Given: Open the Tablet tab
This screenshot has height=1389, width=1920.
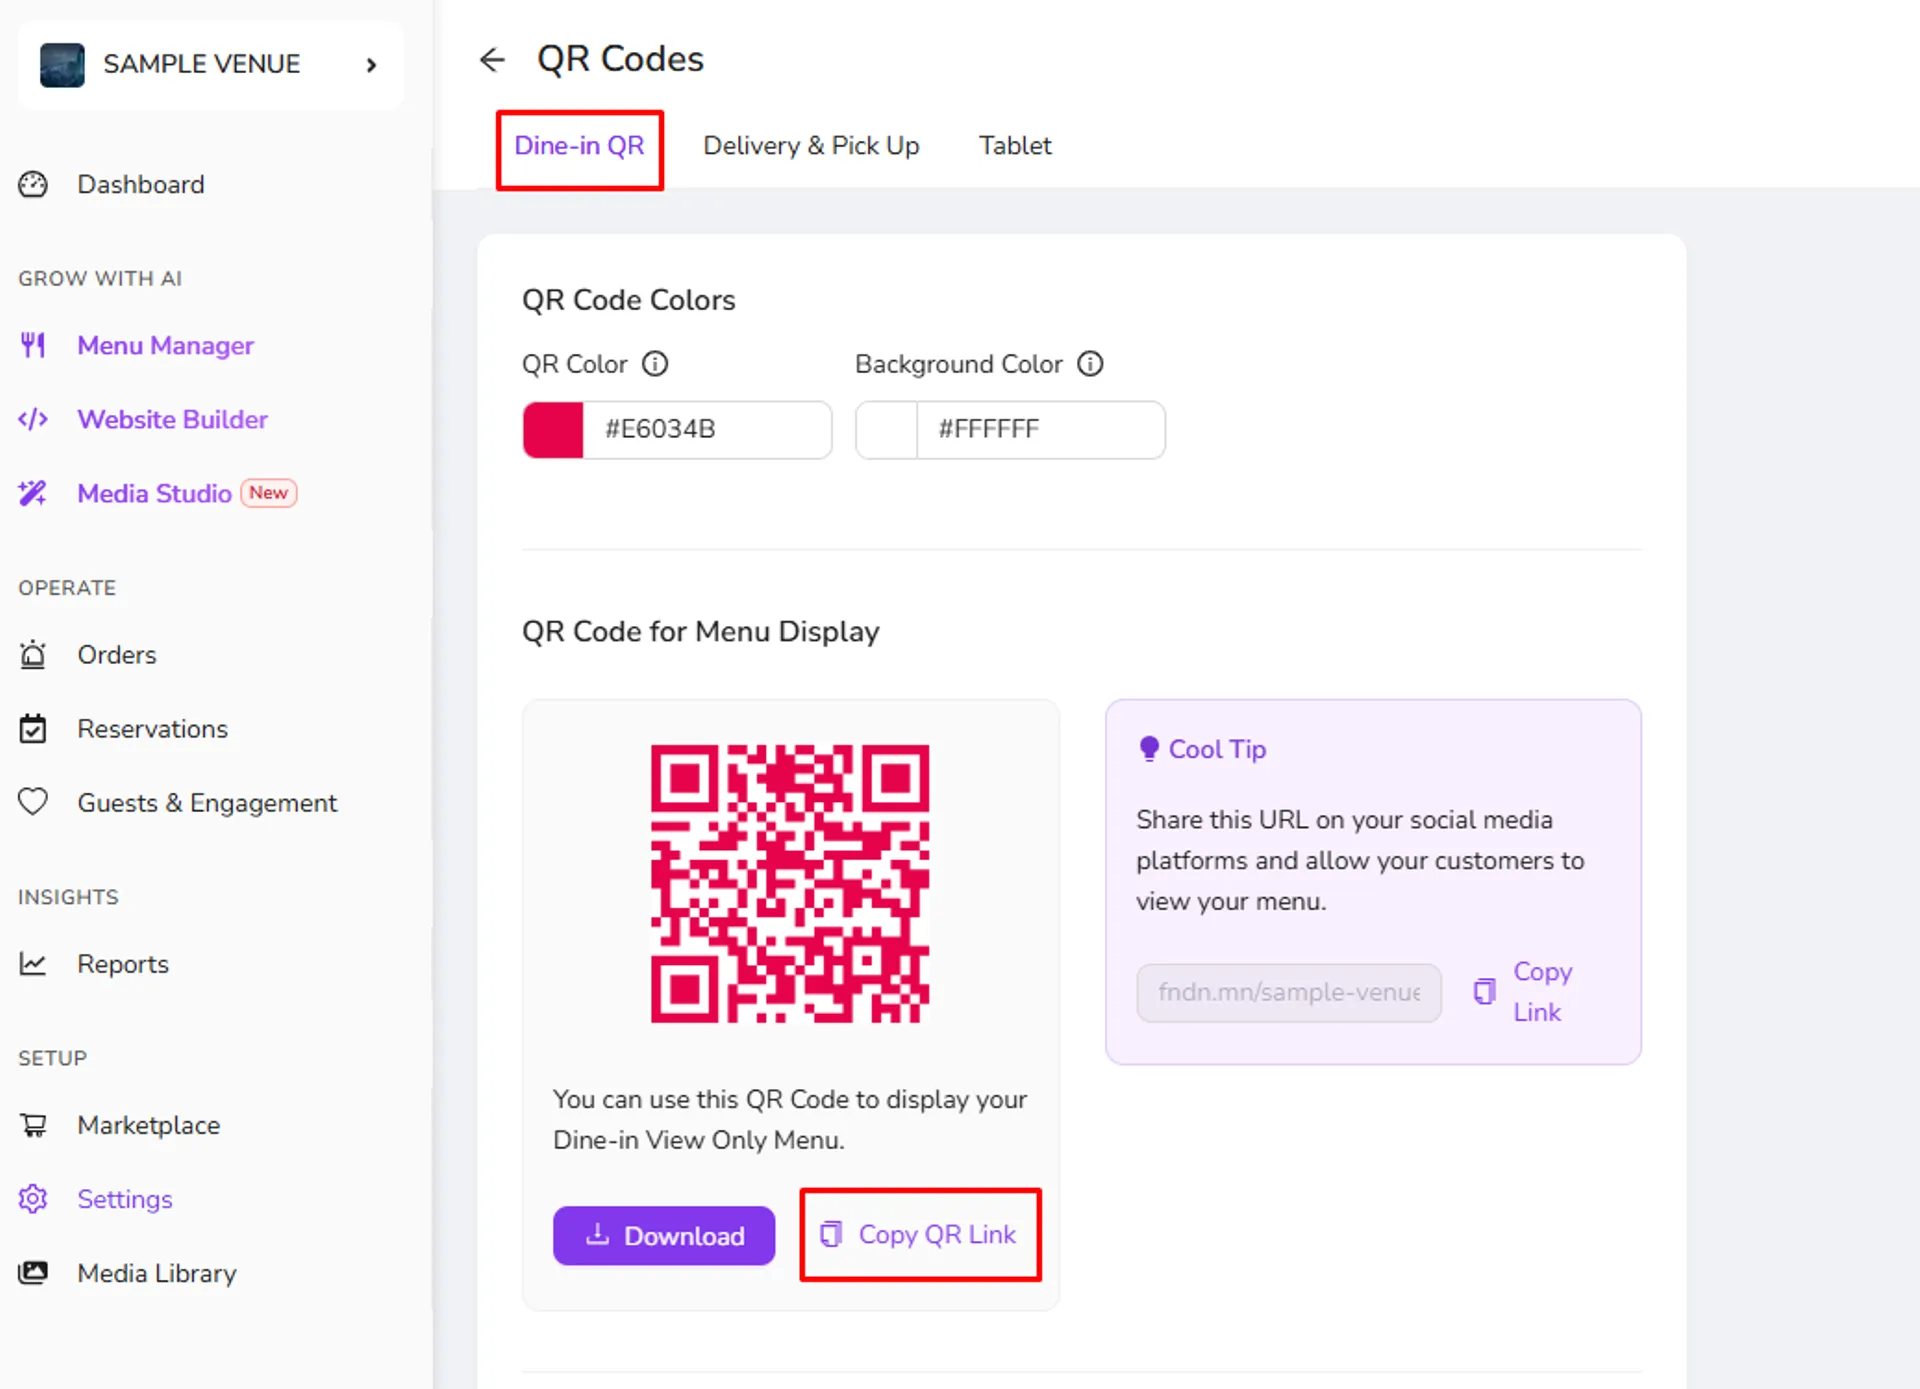Looking at the screenshot, I should (x=1015, y=146).
